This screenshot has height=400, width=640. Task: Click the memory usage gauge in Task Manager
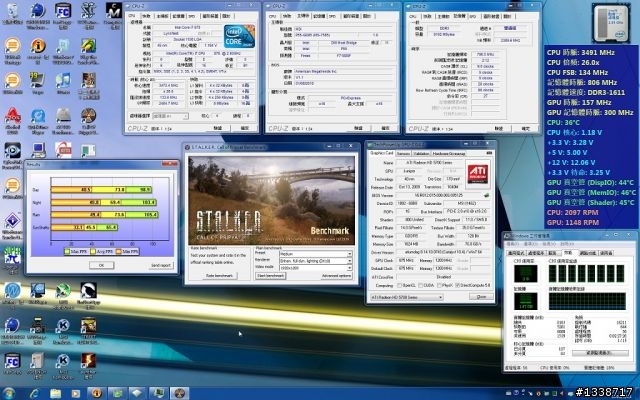coord(525,301)
